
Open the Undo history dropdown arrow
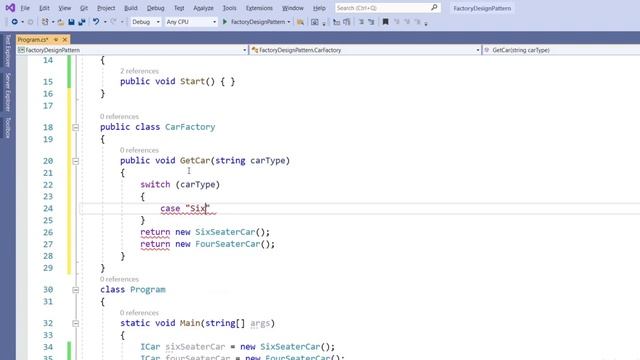105,22
